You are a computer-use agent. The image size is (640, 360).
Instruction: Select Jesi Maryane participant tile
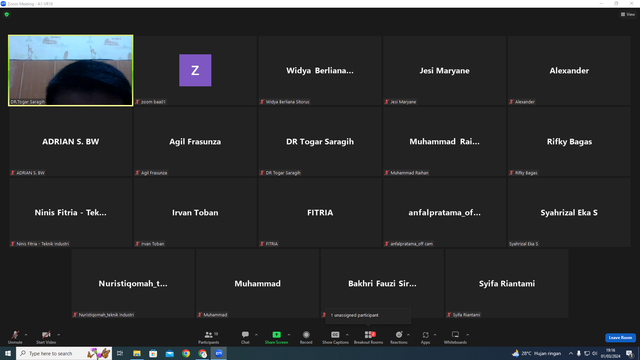click(444, 70)
